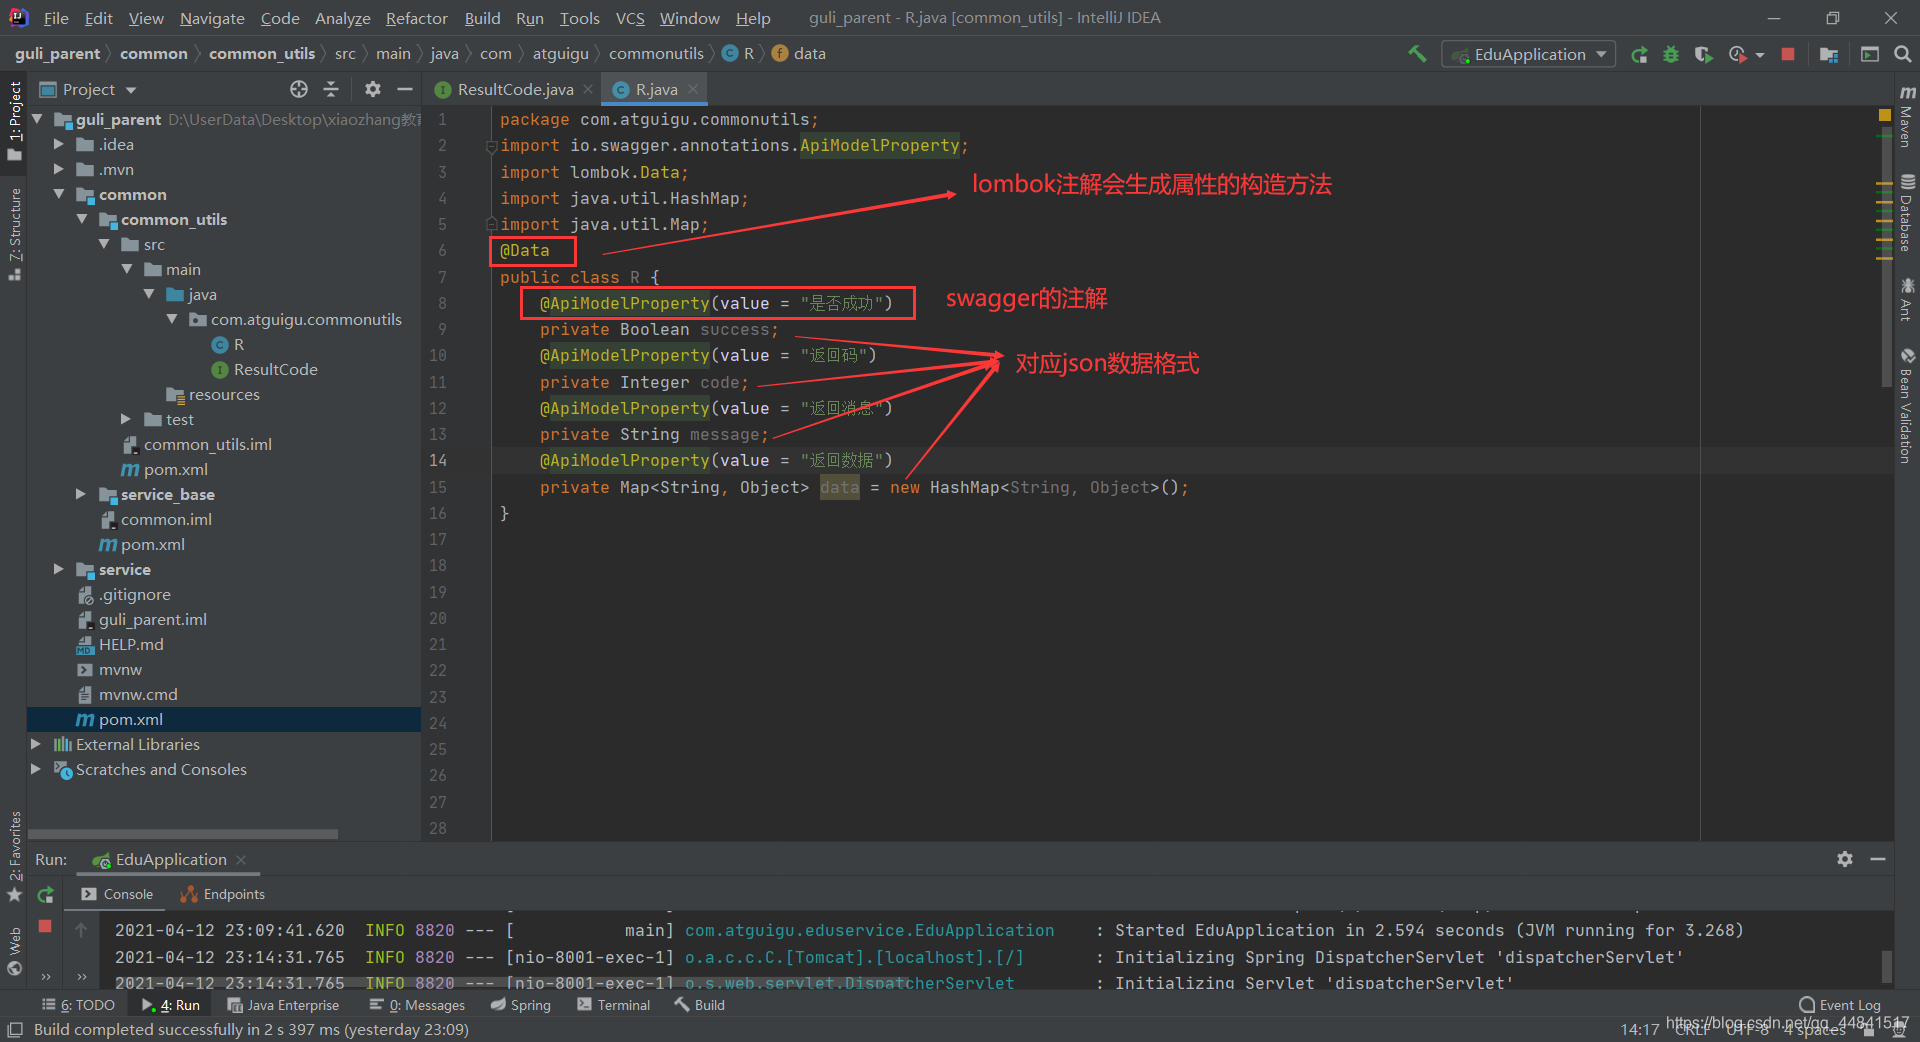Open the Build tool window button
This screenshot has height=1042, width=1920.
(x=699, y=1005)
